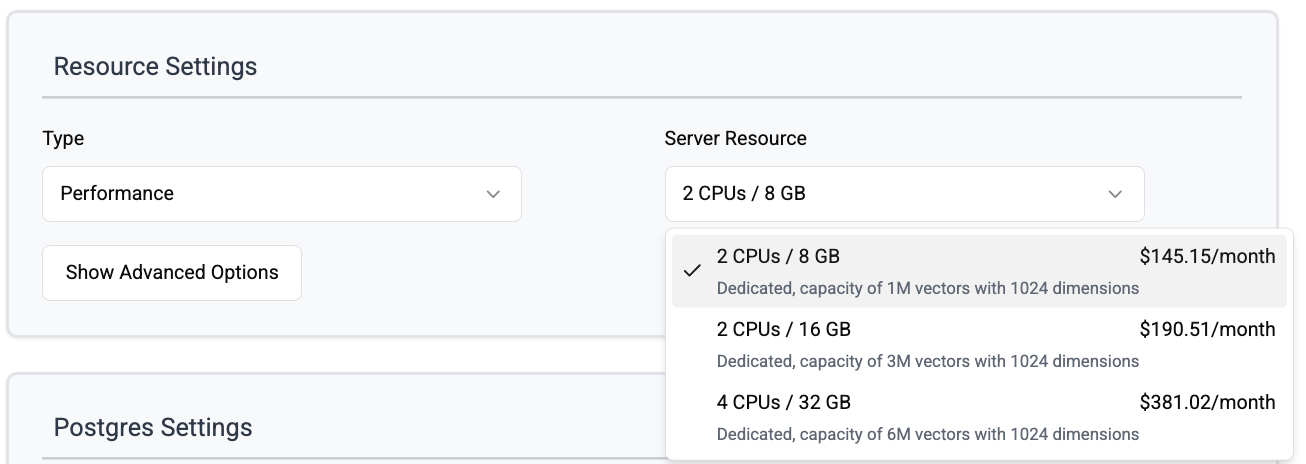Open the Type dropdown showing Performance
This screenshot has width=1306, height=464.
pos(281,194)
